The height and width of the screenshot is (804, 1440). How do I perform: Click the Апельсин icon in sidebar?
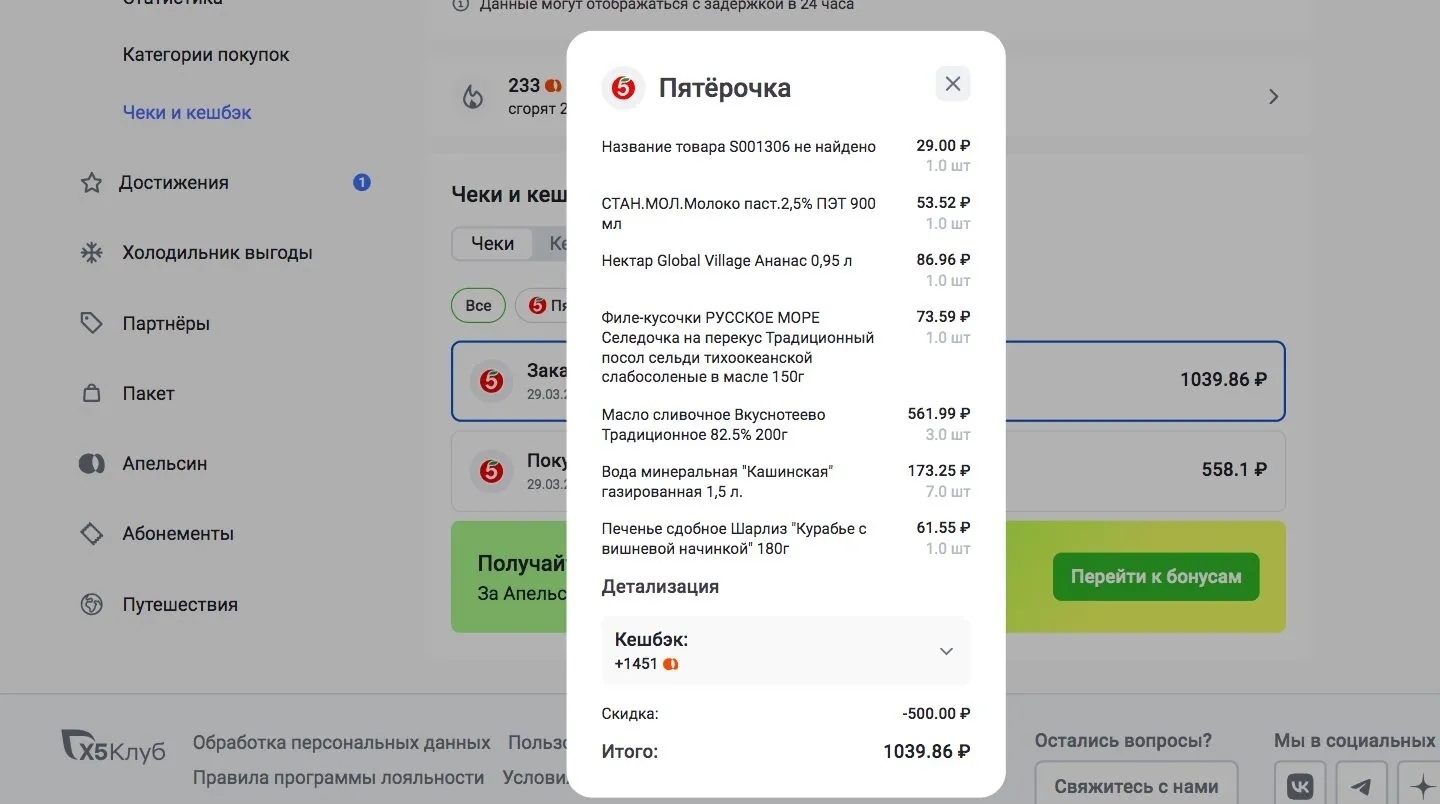pos(91,464)
